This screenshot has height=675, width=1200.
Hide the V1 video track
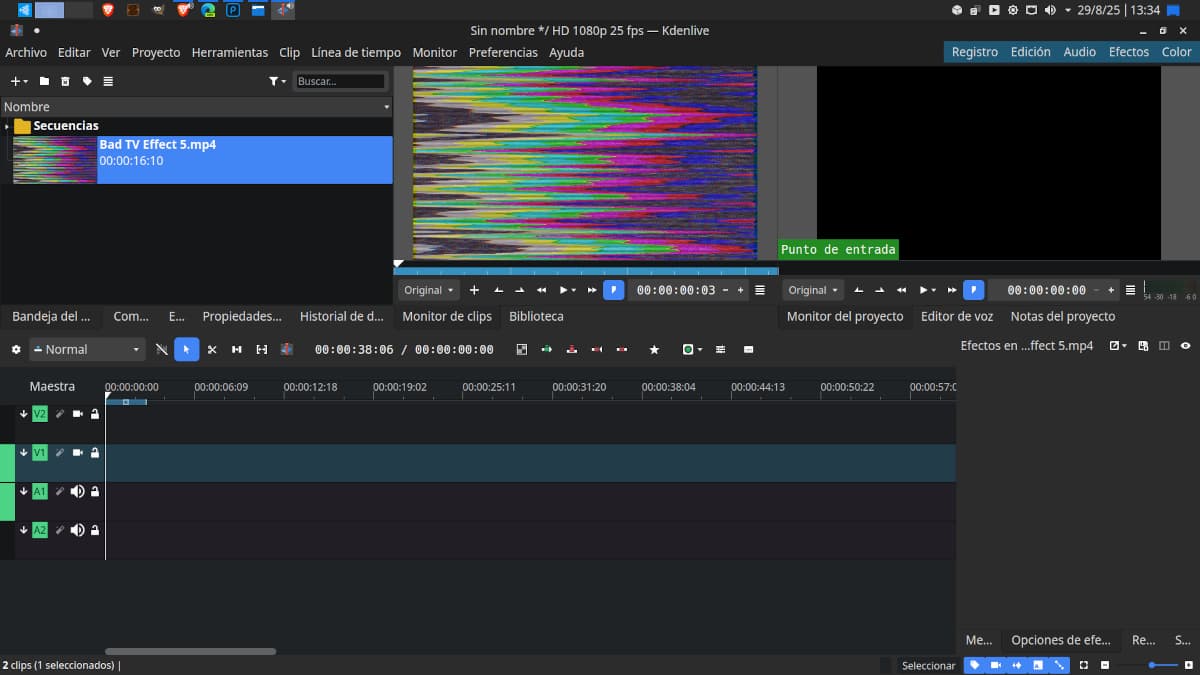pyautogui.click(x=77, y=452)
